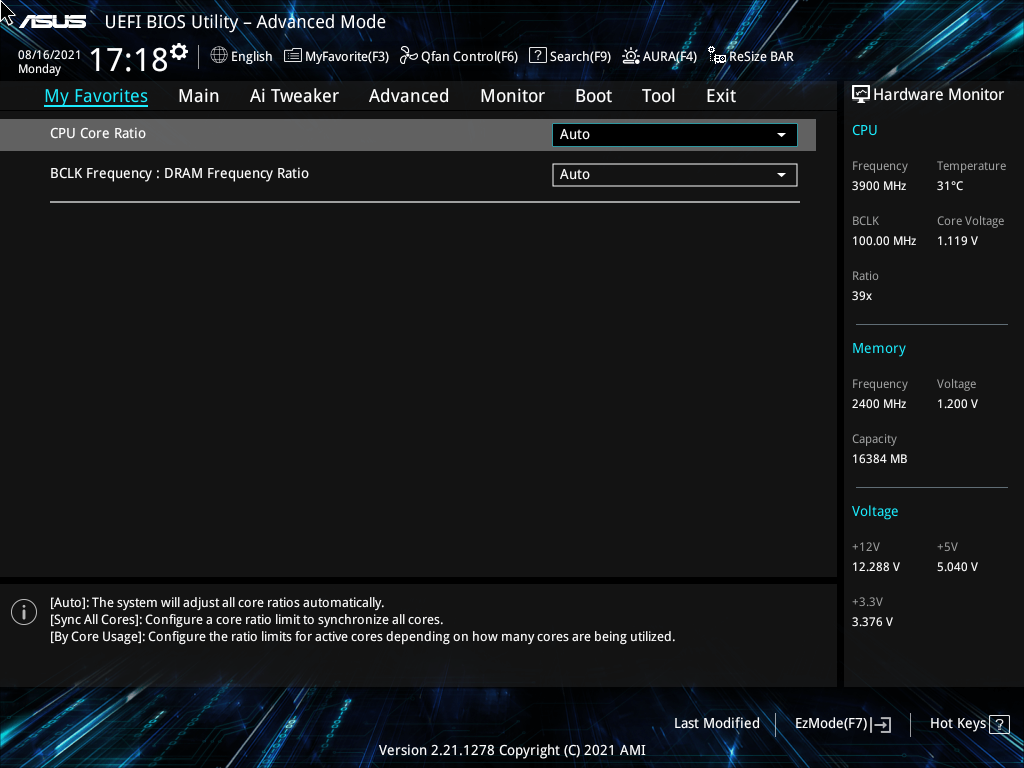This screenshot has height=768, width=1024.
Task: Switch to EzMode(F7) label
Action: (x=831, y=724)
